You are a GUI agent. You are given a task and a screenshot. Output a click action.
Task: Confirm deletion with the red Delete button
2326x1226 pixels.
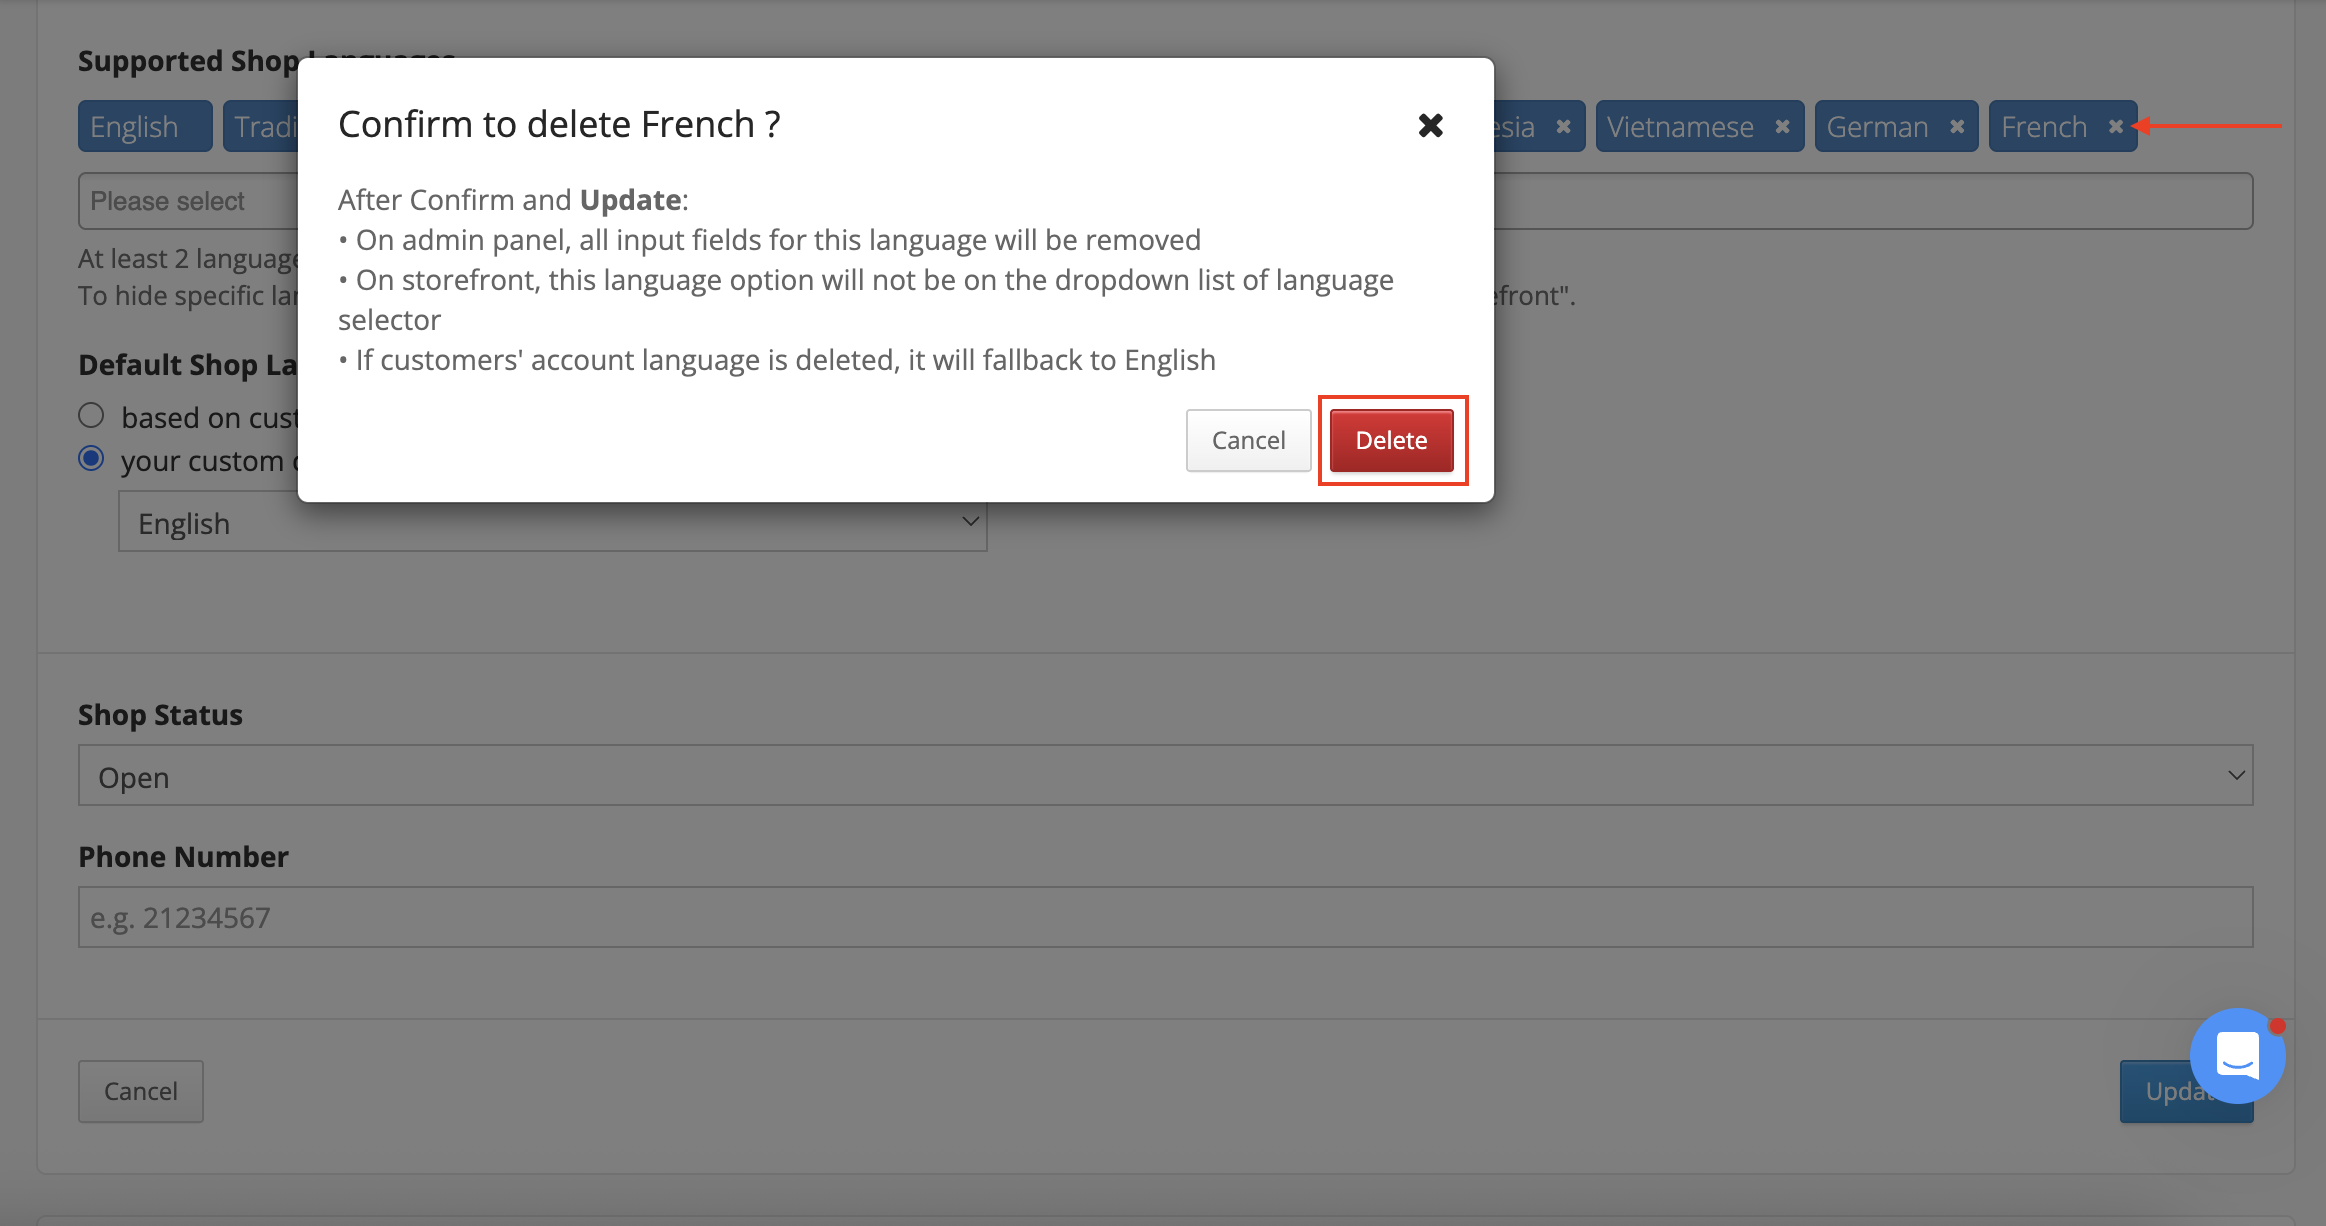[x=1391, y=440]
